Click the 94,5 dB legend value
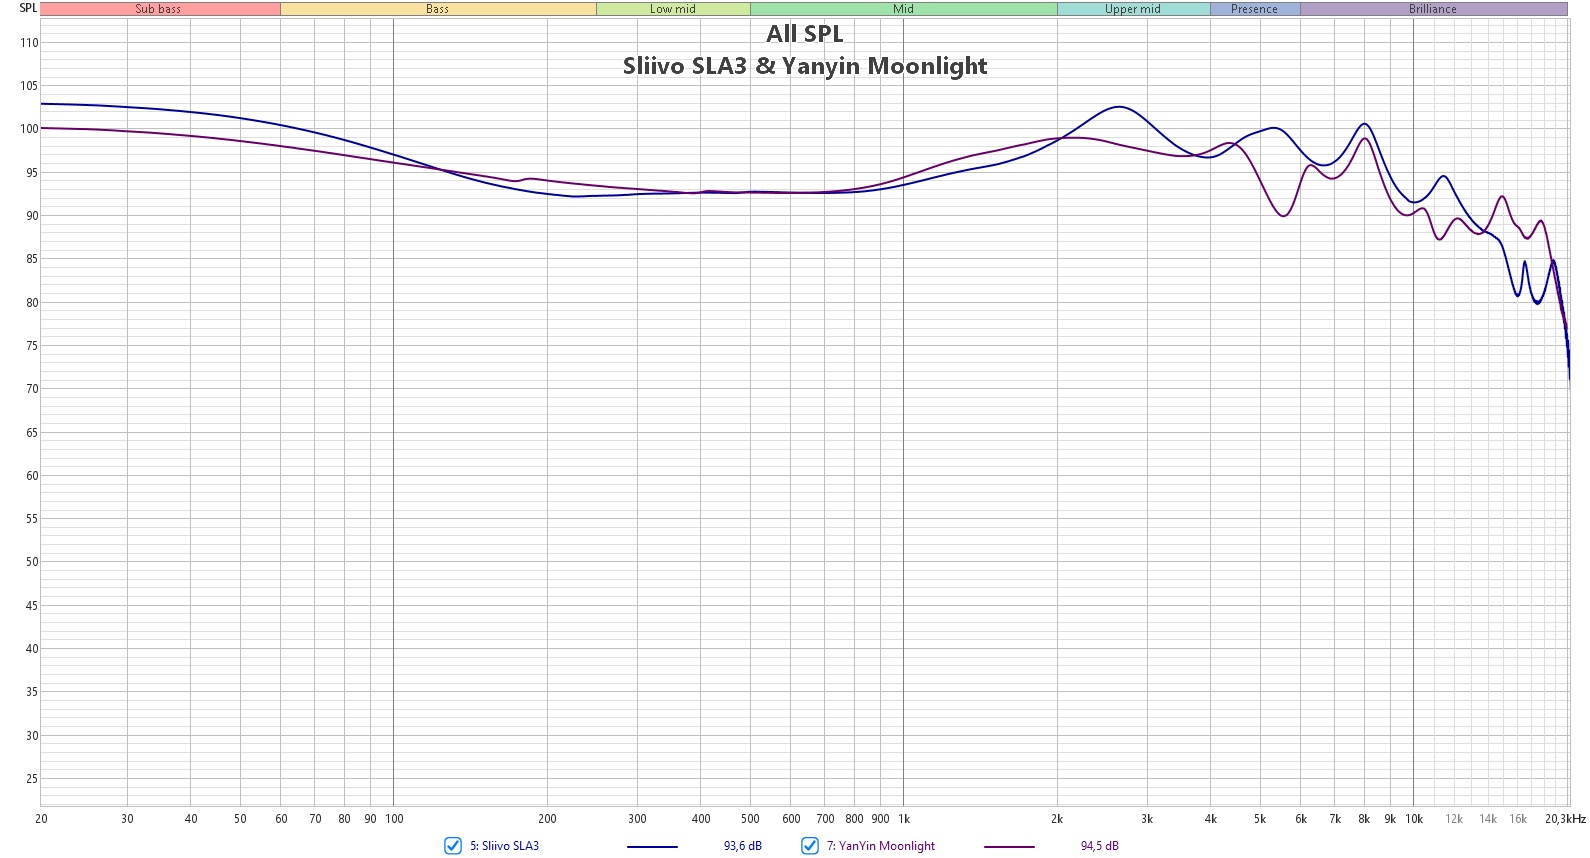The image size is (1590, 858). pyautogui.click(x=1099, y=846)
